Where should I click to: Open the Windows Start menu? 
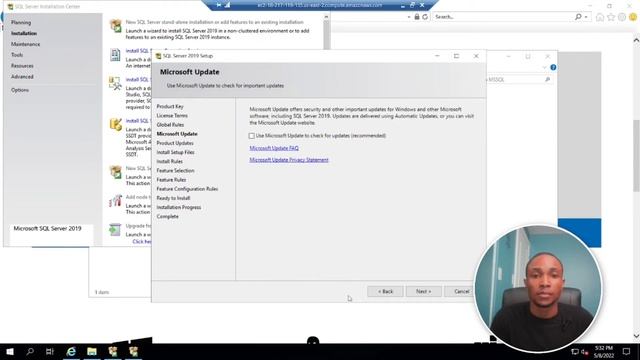pos(10,351)
